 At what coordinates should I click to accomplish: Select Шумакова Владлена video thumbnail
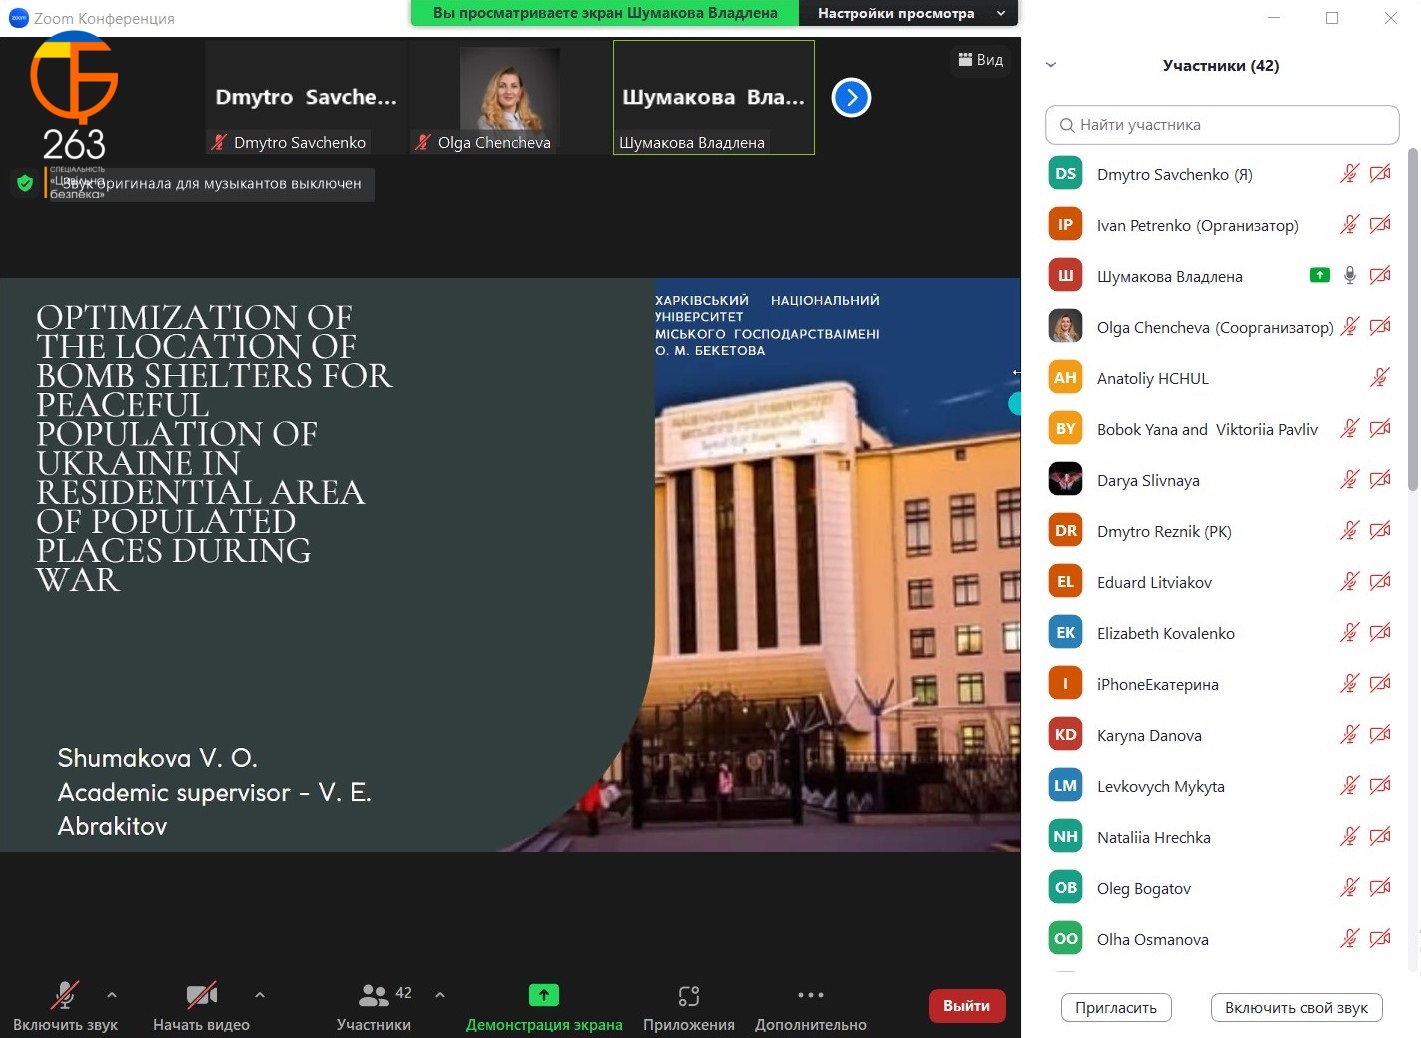(x=714, y=98)
